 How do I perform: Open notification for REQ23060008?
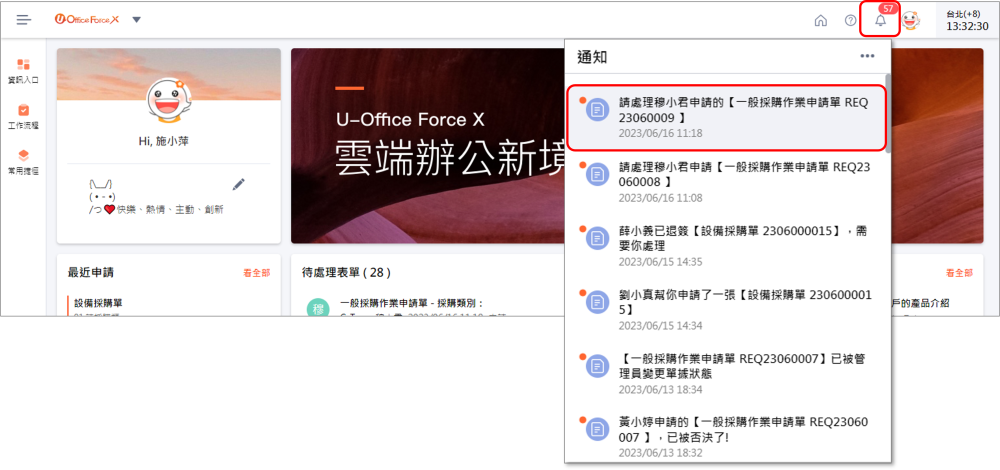pyautogui.click(x=726, y=182)
